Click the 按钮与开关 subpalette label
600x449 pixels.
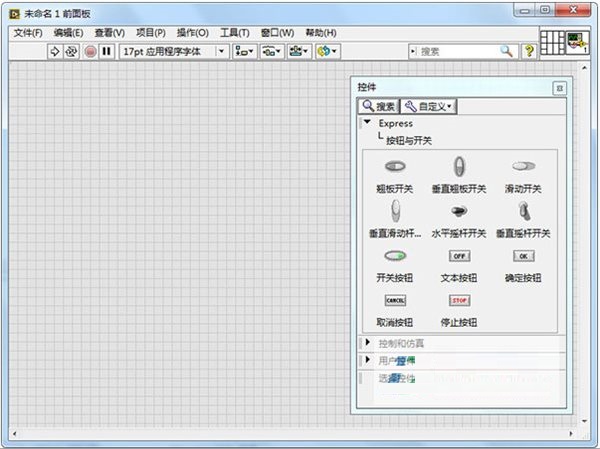point(409,140)
